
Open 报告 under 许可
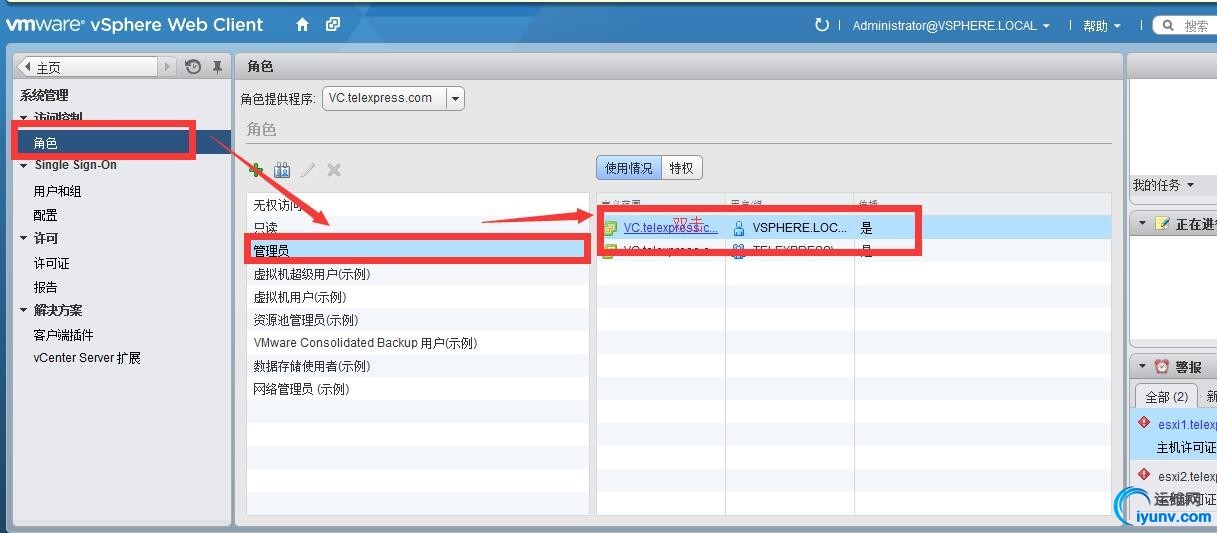tap(45, 287)
